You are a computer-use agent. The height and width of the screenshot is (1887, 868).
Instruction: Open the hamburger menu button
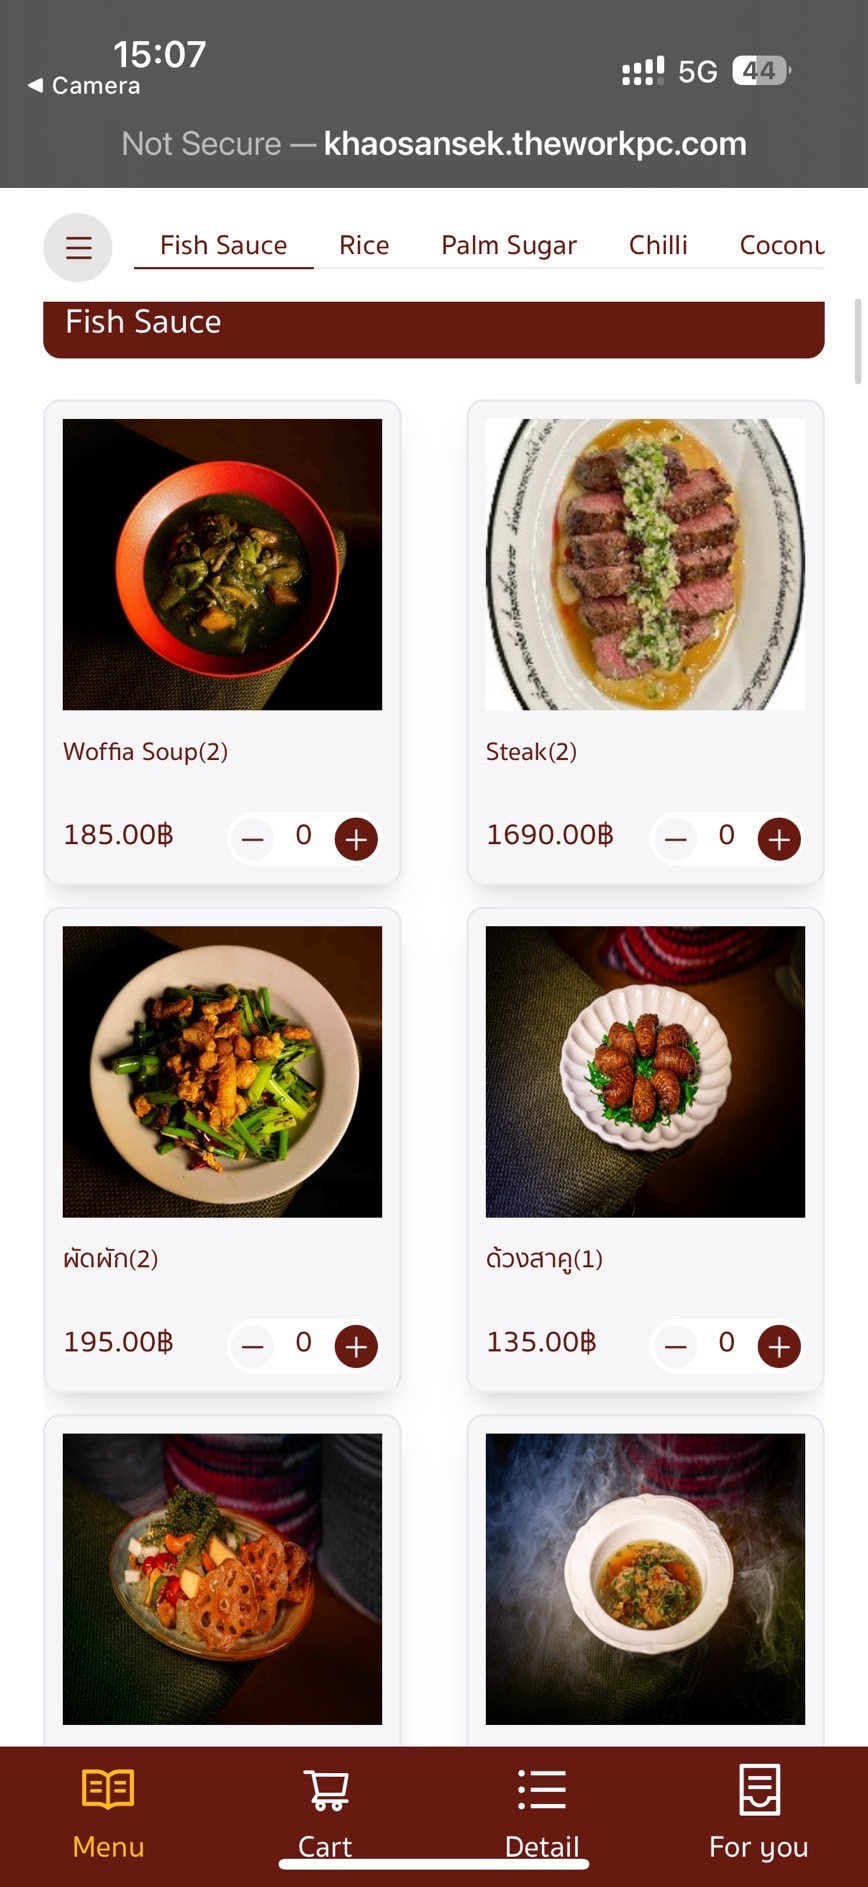[78, 247]
